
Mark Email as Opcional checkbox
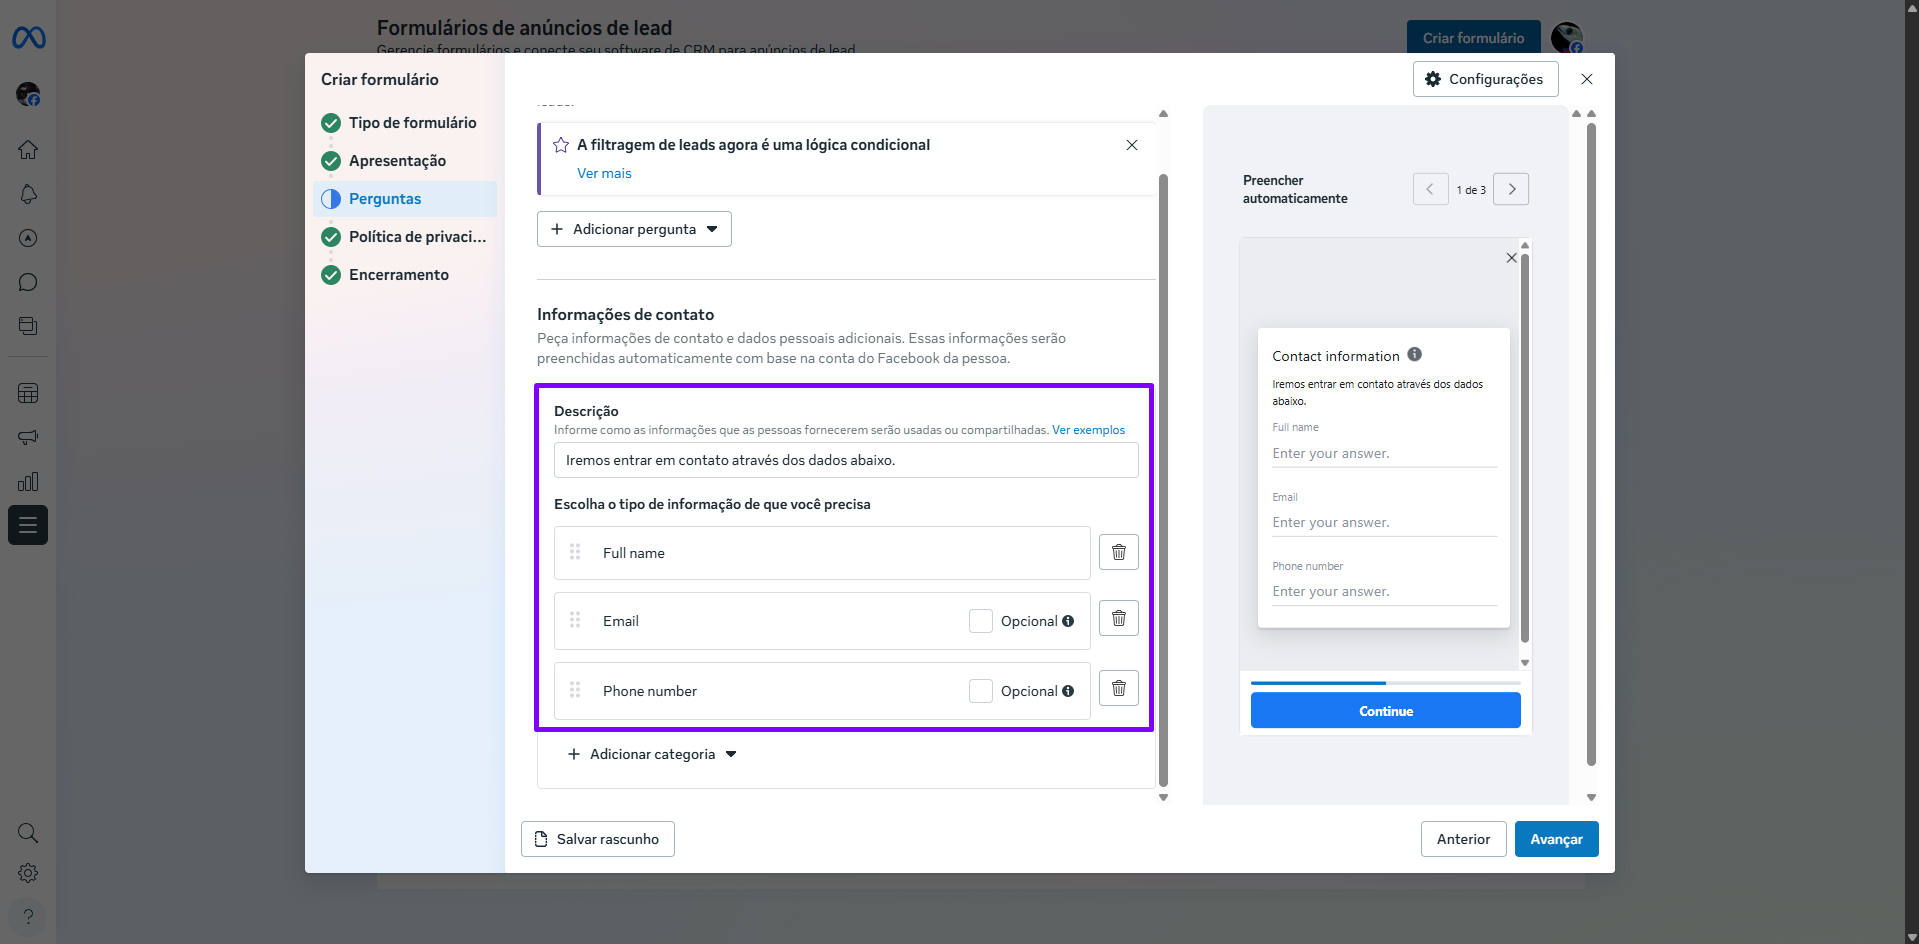(x=980, y=621)
